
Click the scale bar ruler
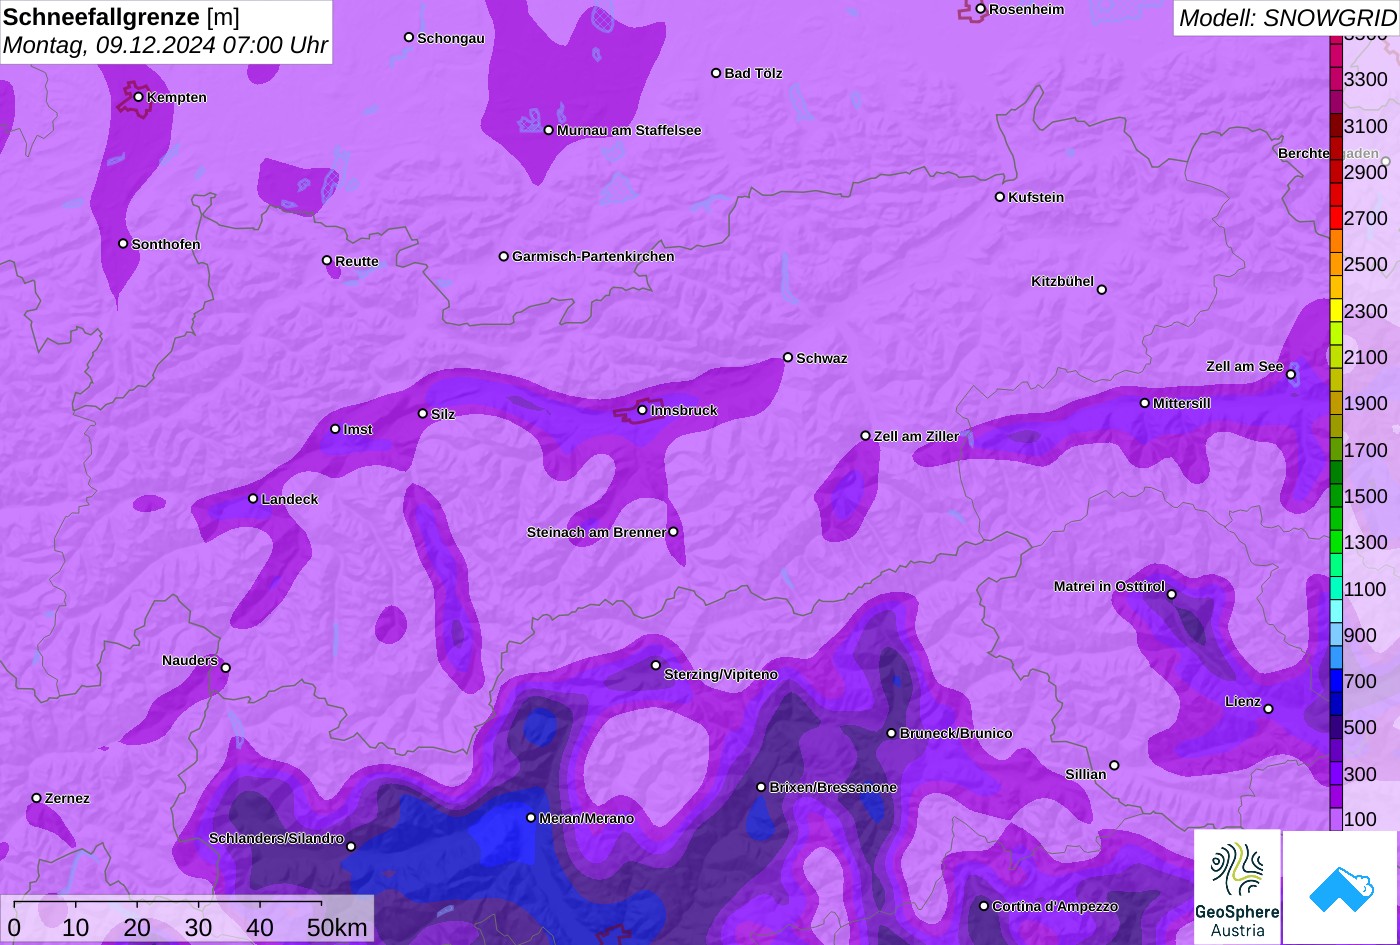point(167,904)
